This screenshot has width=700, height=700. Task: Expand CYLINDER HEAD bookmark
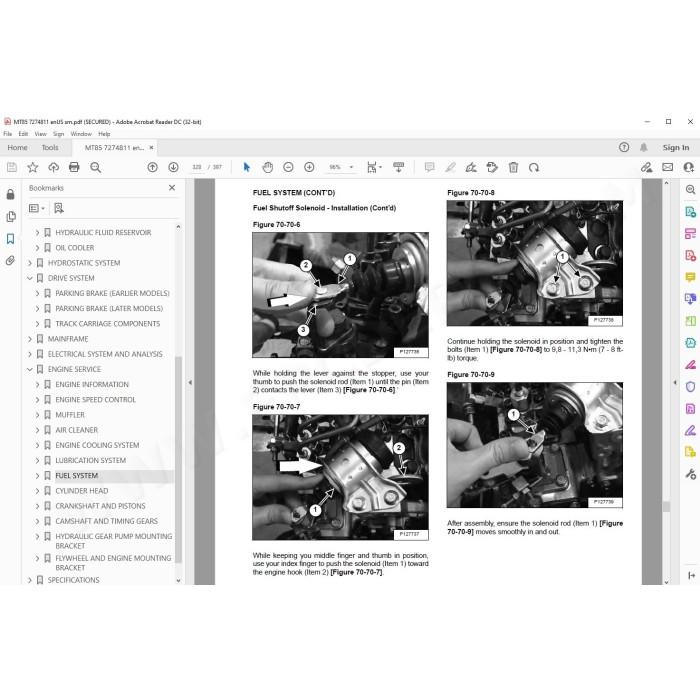[x=38, y=491]
